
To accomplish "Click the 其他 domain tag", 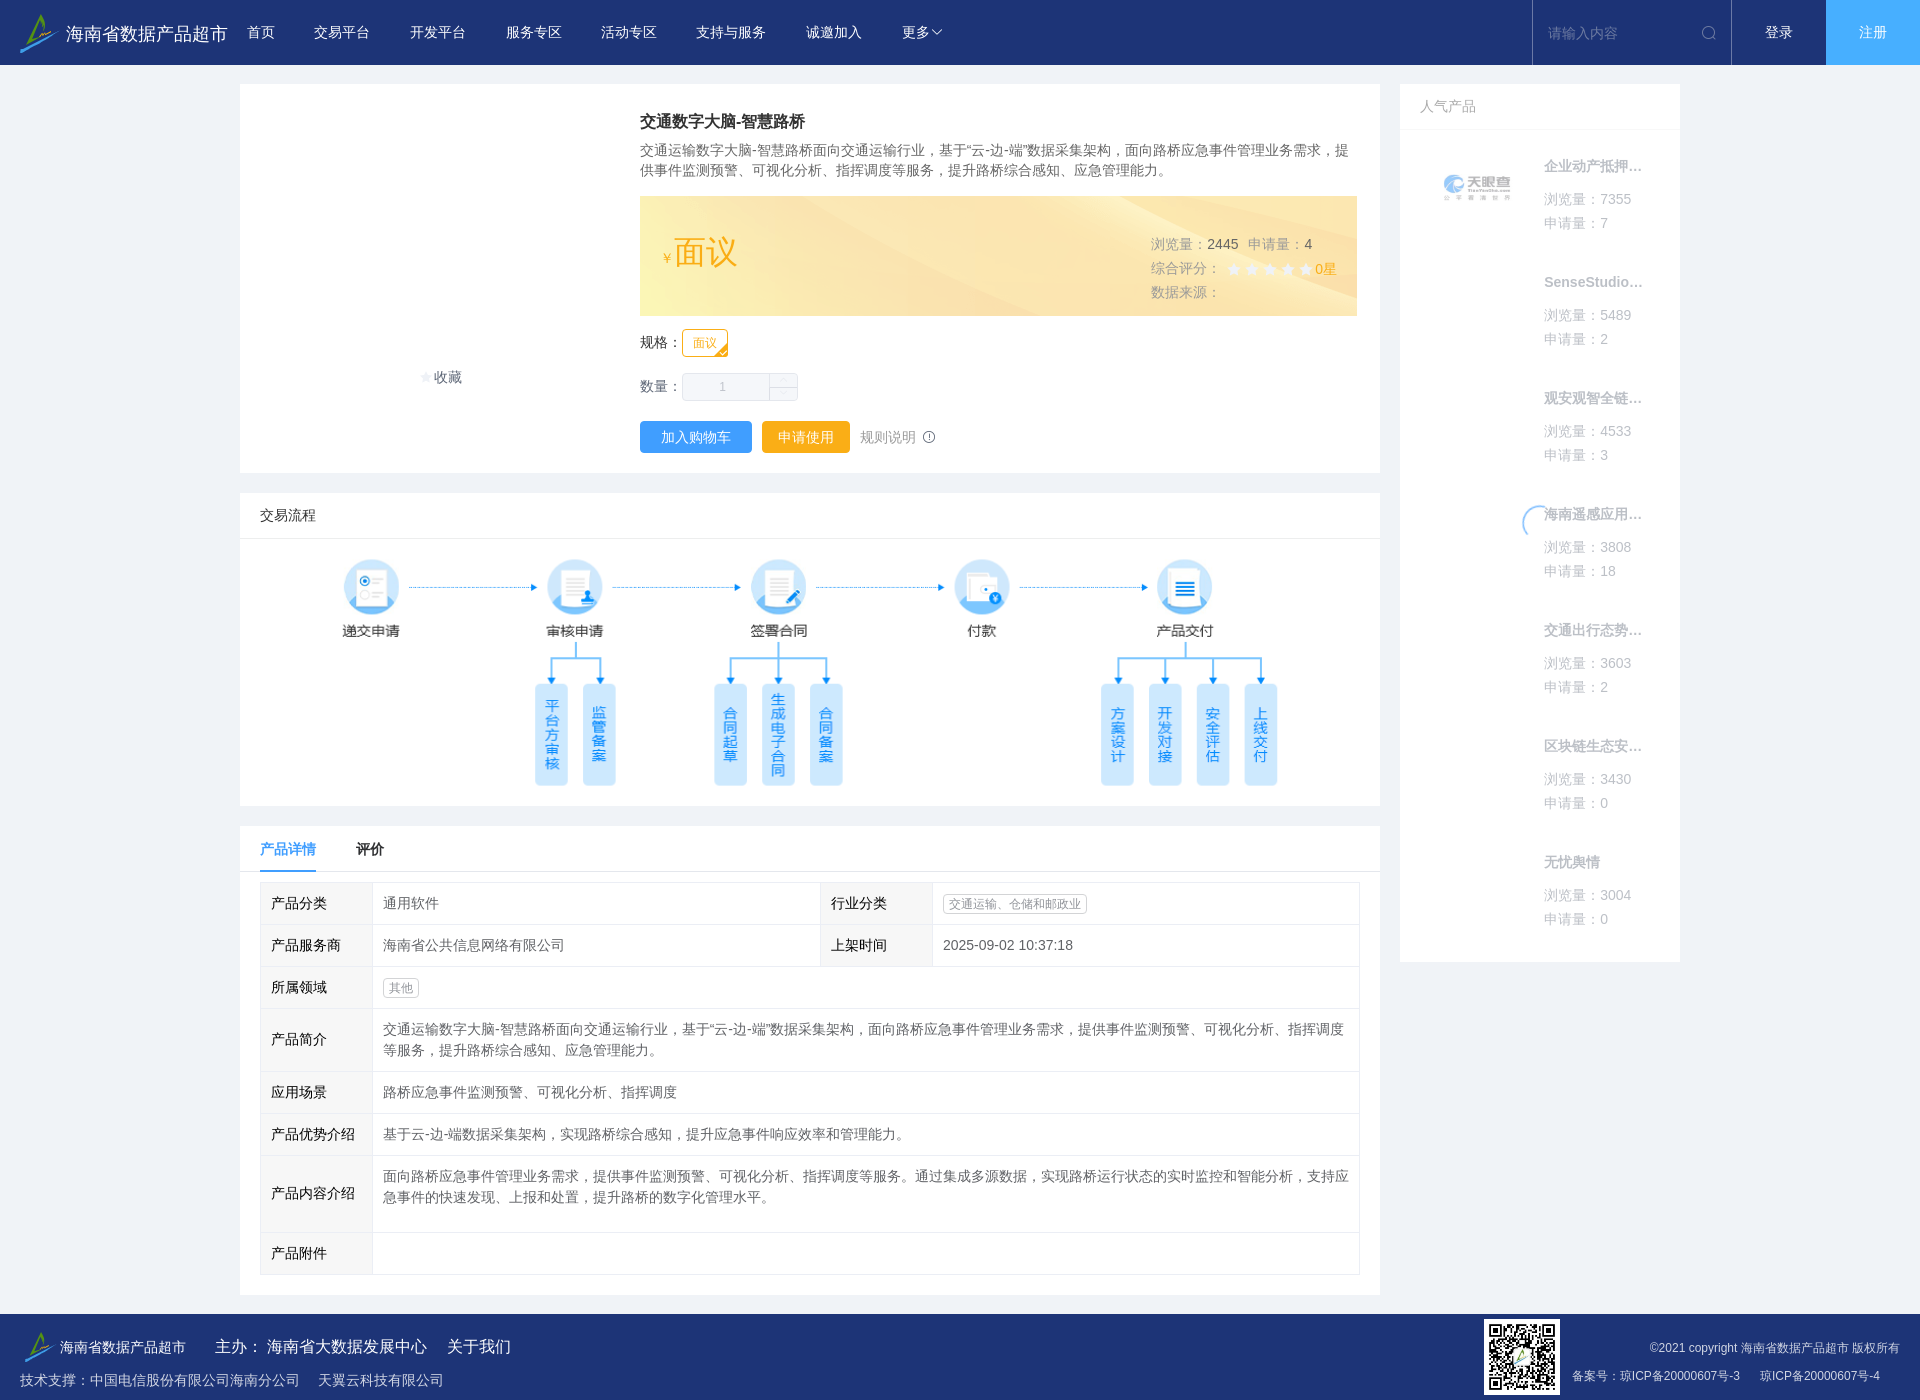I will pos(401,988).
